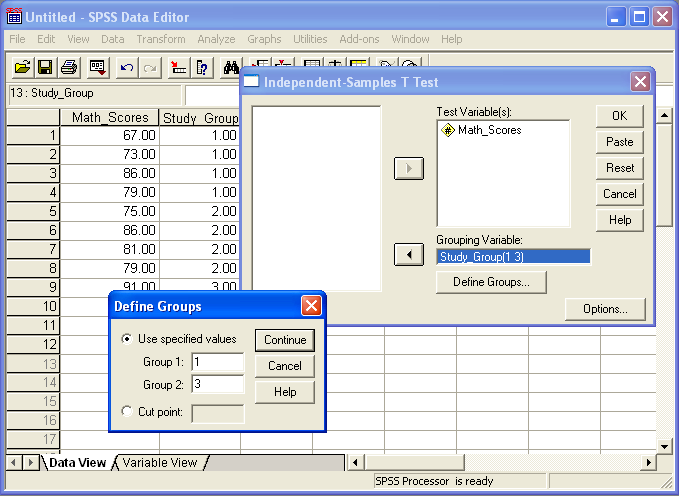Click the vertical scrollbar down arrow

coord(664,446)
